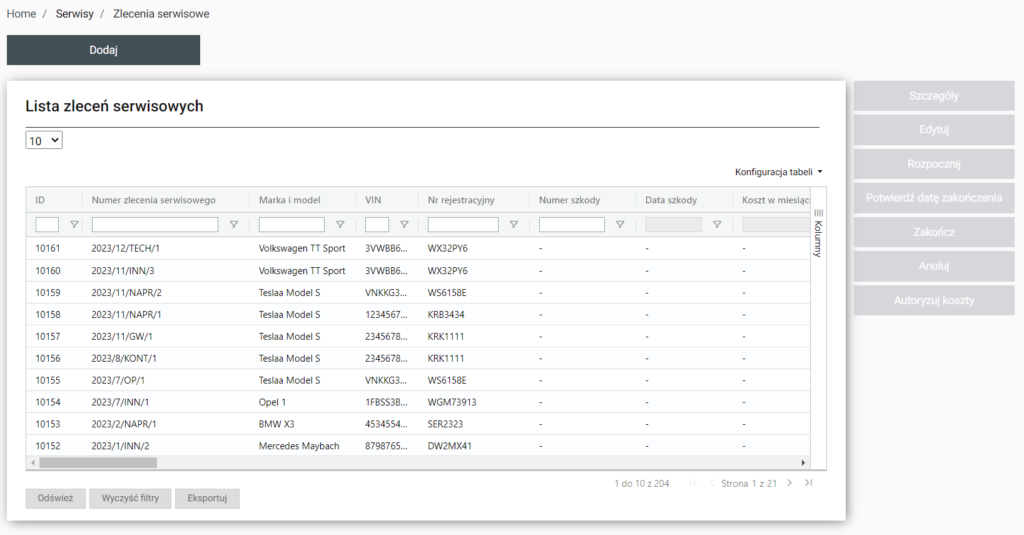Viewport: 1024px width, 535px height.
Task: Open filter for Numer zlecenia serwisowego column
Action: coord(234,225)
